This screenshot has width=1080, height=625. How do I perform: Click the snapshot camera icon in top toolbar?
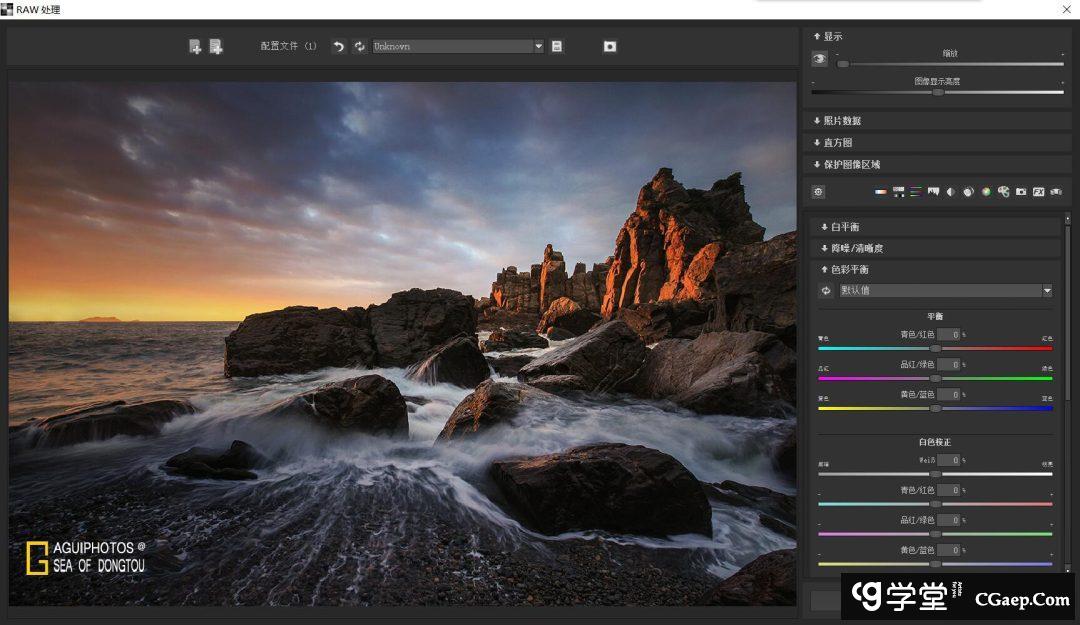pos(610,46)
